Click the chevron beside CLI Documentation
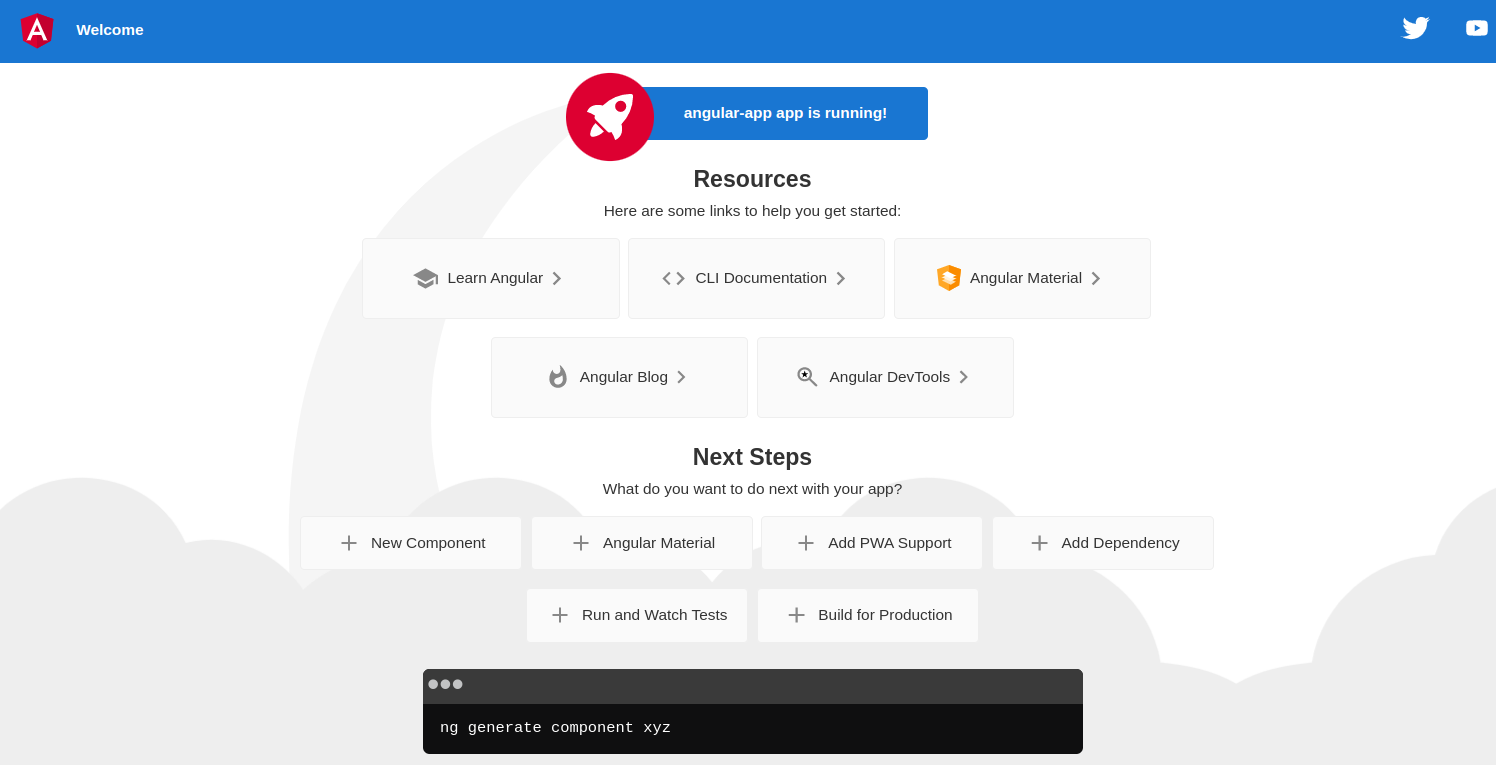The height and width of the screenshot is (765, 1496). tap(841, 278)
